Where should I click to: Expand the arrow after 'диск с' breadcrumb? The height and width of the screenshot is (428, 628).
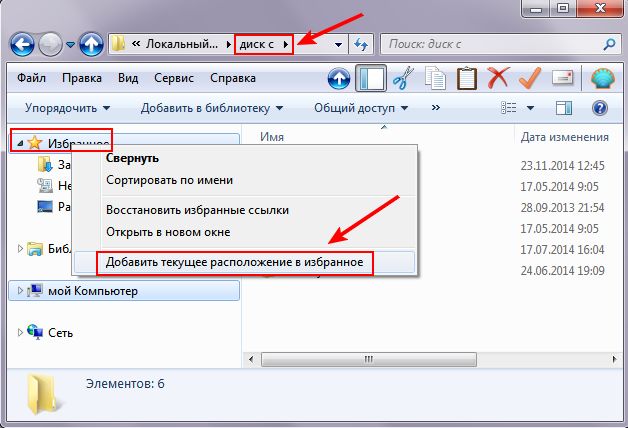(286, 44)
